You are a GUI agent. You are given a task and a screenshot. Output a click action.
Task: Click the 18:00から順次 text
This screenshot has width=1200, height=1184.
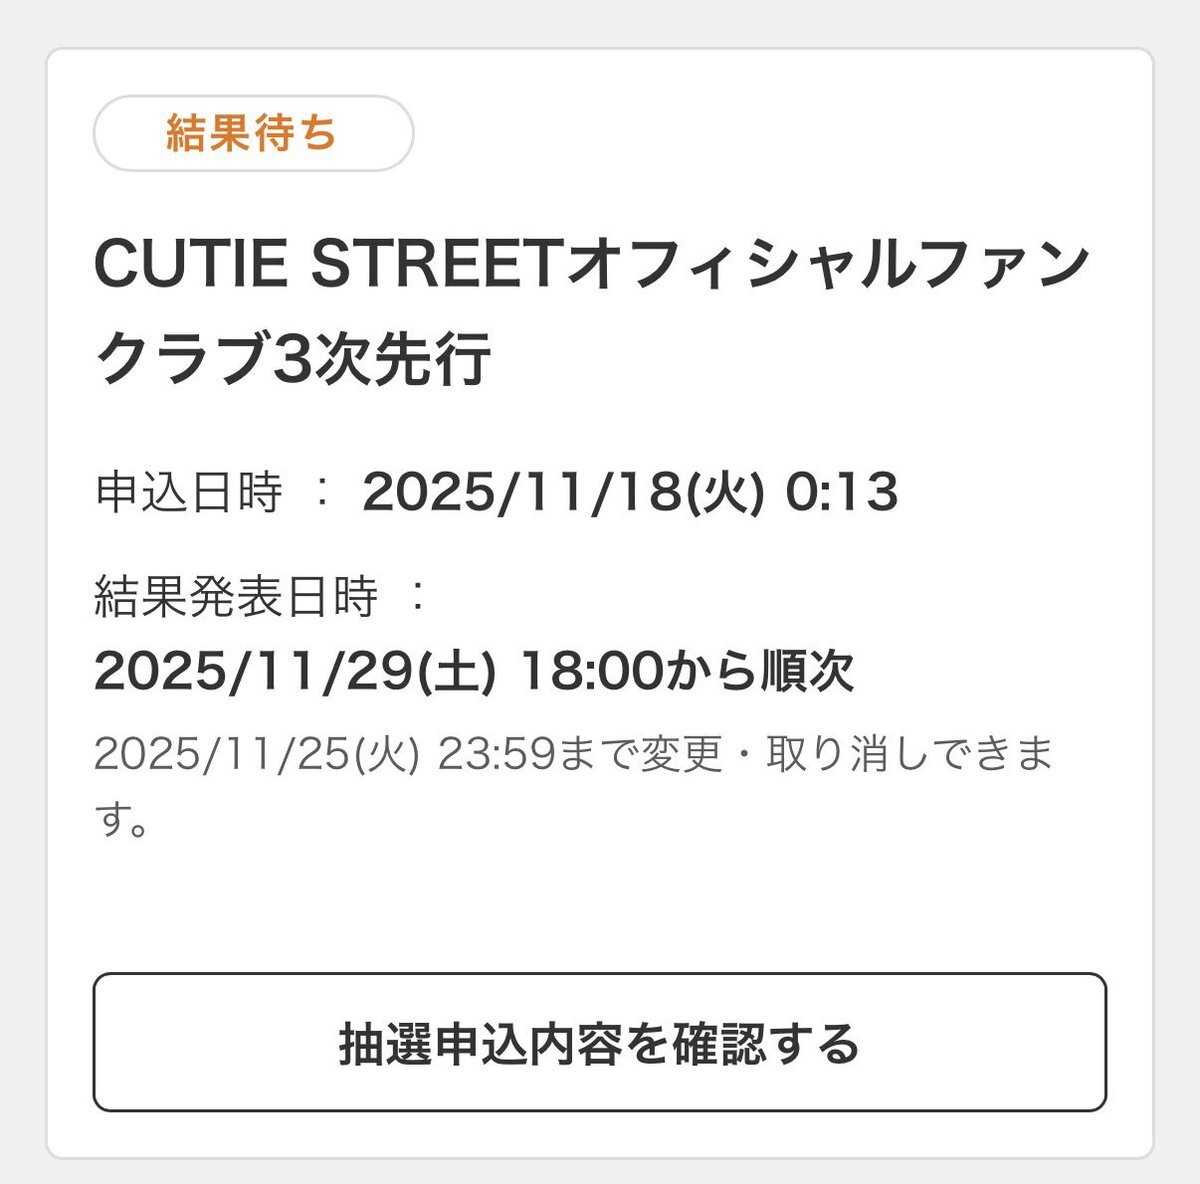point(686,671)
